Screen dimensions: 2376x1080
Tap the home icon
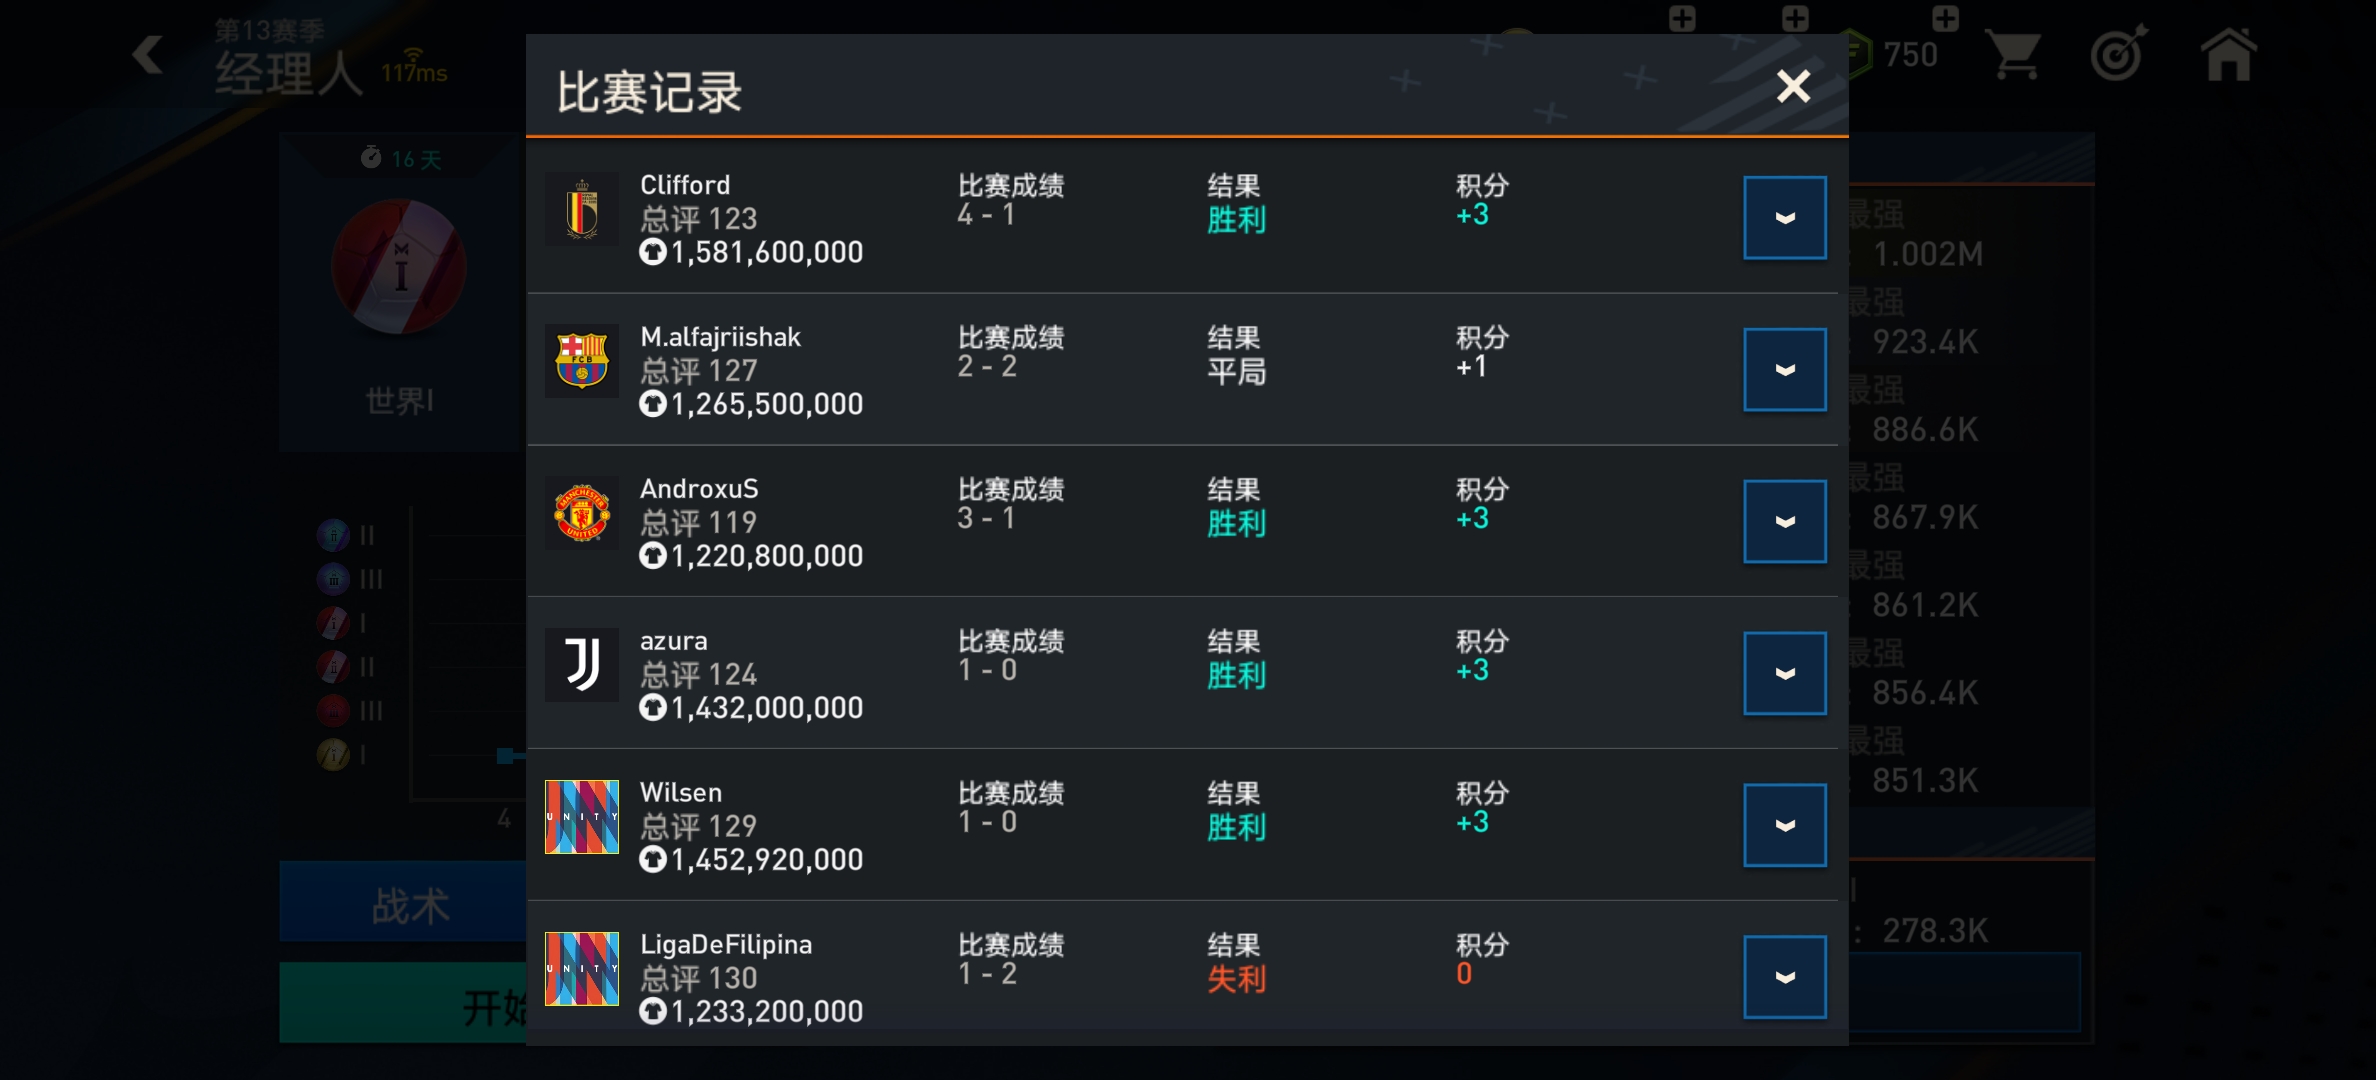pyautogui.click(x=2229, y=55)
